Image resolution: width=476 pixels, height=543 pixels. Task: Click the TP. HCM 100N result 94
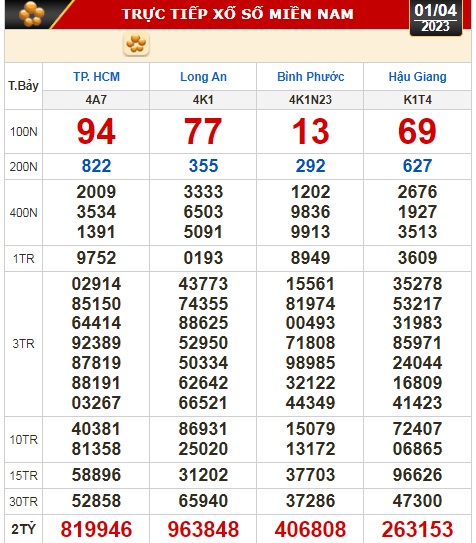[96, 131]
